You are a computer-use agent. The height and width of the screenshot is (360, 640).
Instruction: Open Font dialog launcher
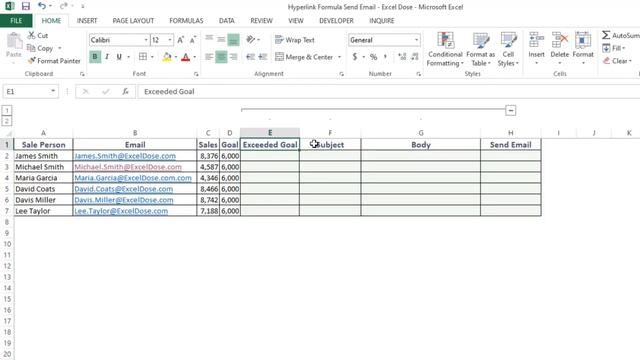tap(196, 74)
